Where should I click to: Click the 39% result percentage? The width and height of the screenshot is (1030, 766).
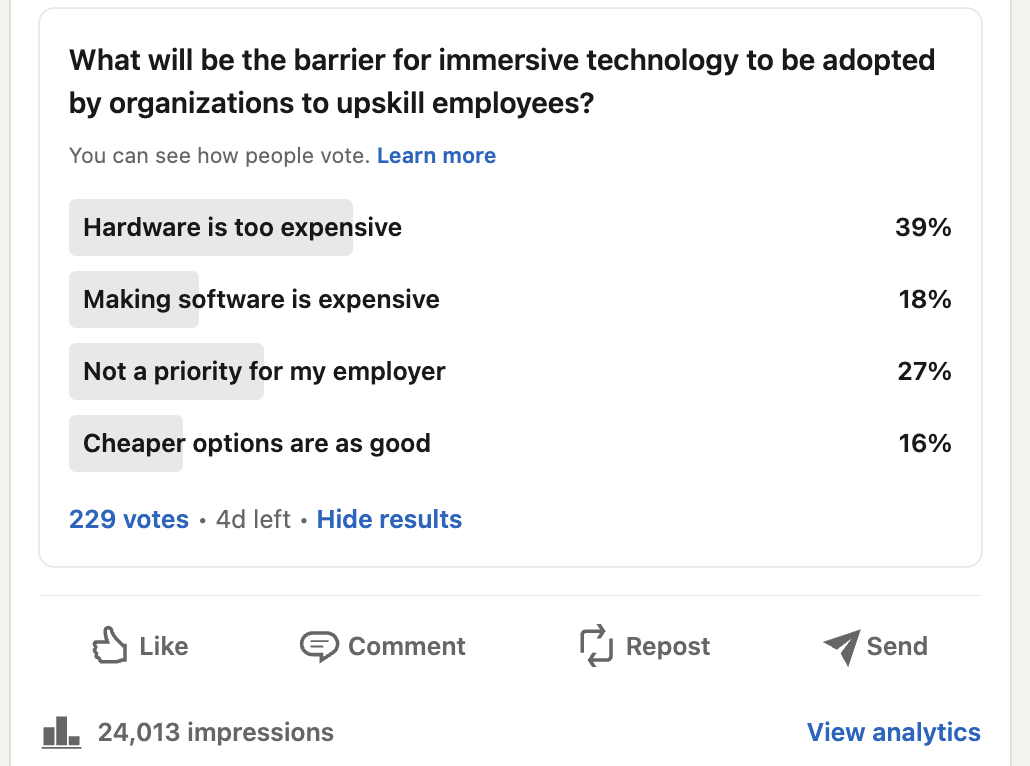pyautogui.click(x=923, y=228)
